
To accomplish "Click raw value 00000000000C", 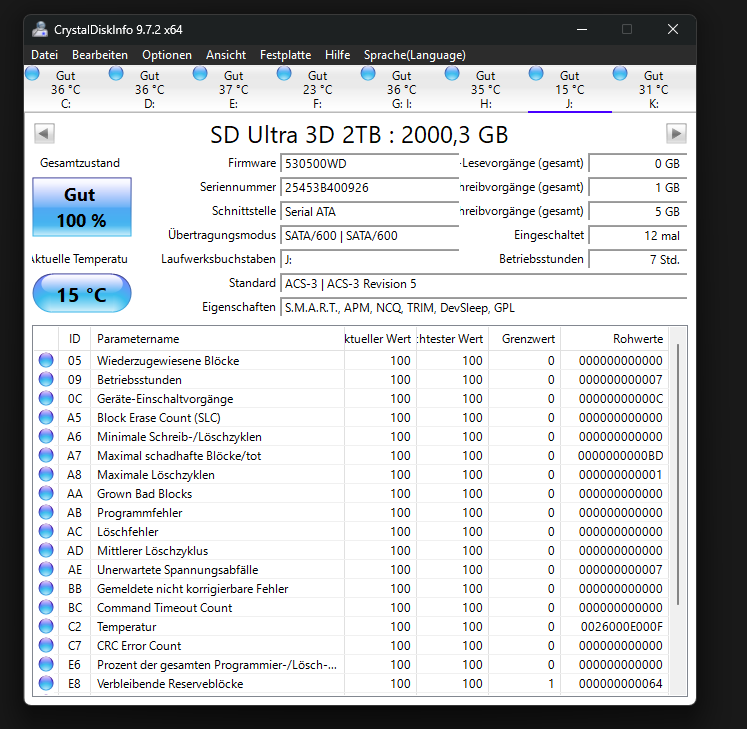I will pyautogui.click(x=620, y=398).
